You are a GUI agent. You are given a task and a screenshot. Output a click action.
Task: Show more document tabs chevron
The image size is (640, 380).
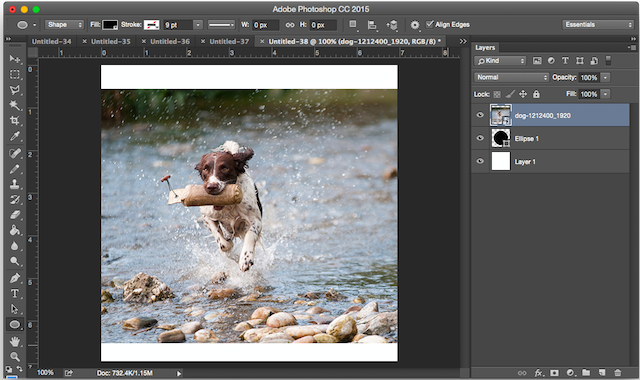tap(462, 41)
